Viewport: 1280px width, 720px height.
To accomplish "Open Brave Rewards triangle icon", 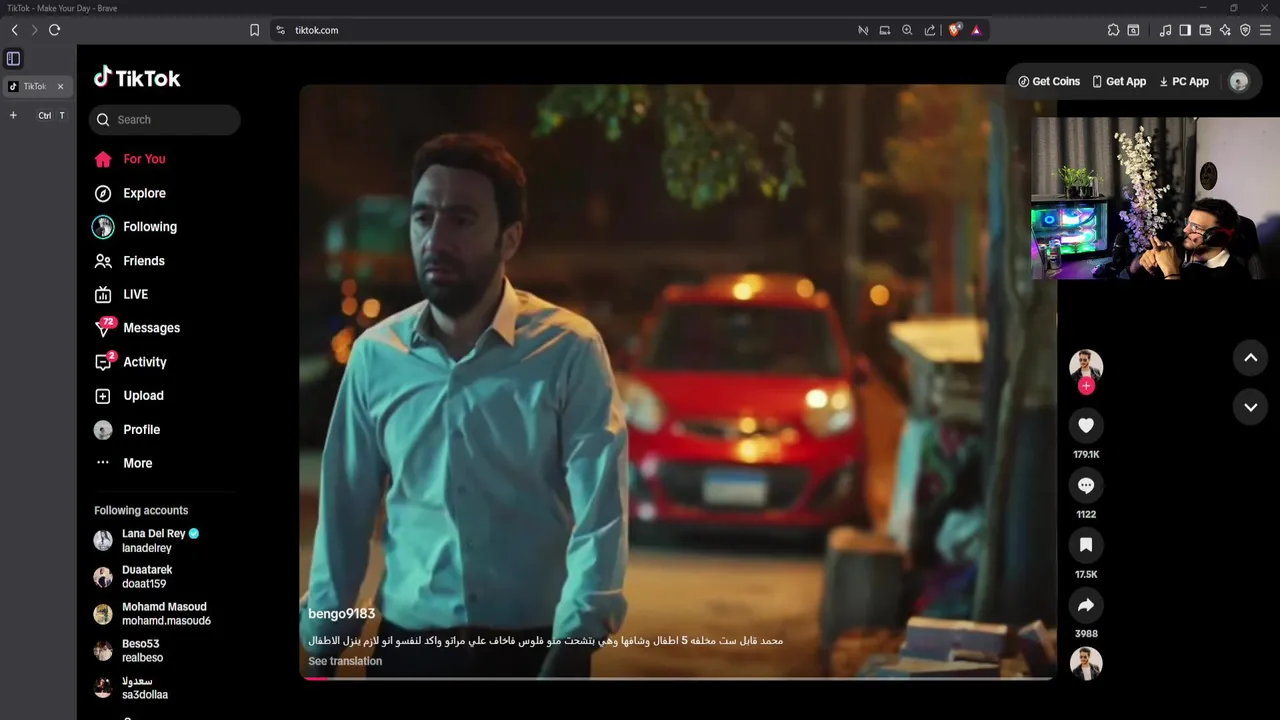I will (977, 30).
